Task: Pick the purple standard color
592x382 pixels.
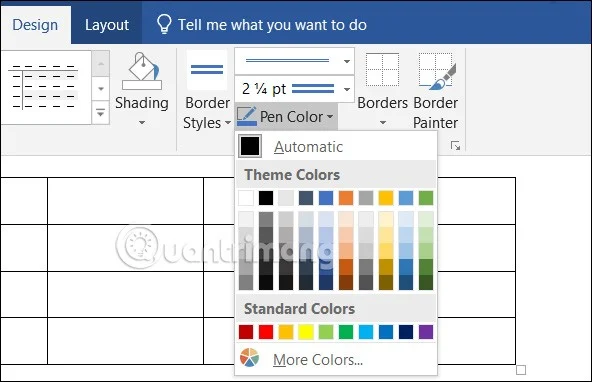Action: (426, 332)
